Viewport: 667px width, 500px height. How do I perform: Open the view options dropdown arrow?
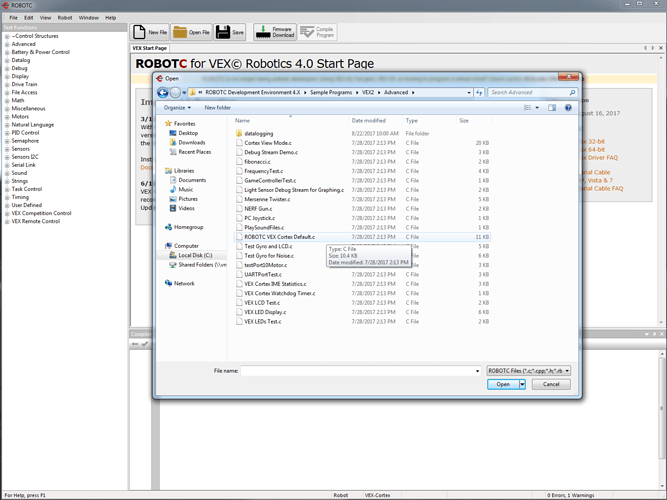537,108
